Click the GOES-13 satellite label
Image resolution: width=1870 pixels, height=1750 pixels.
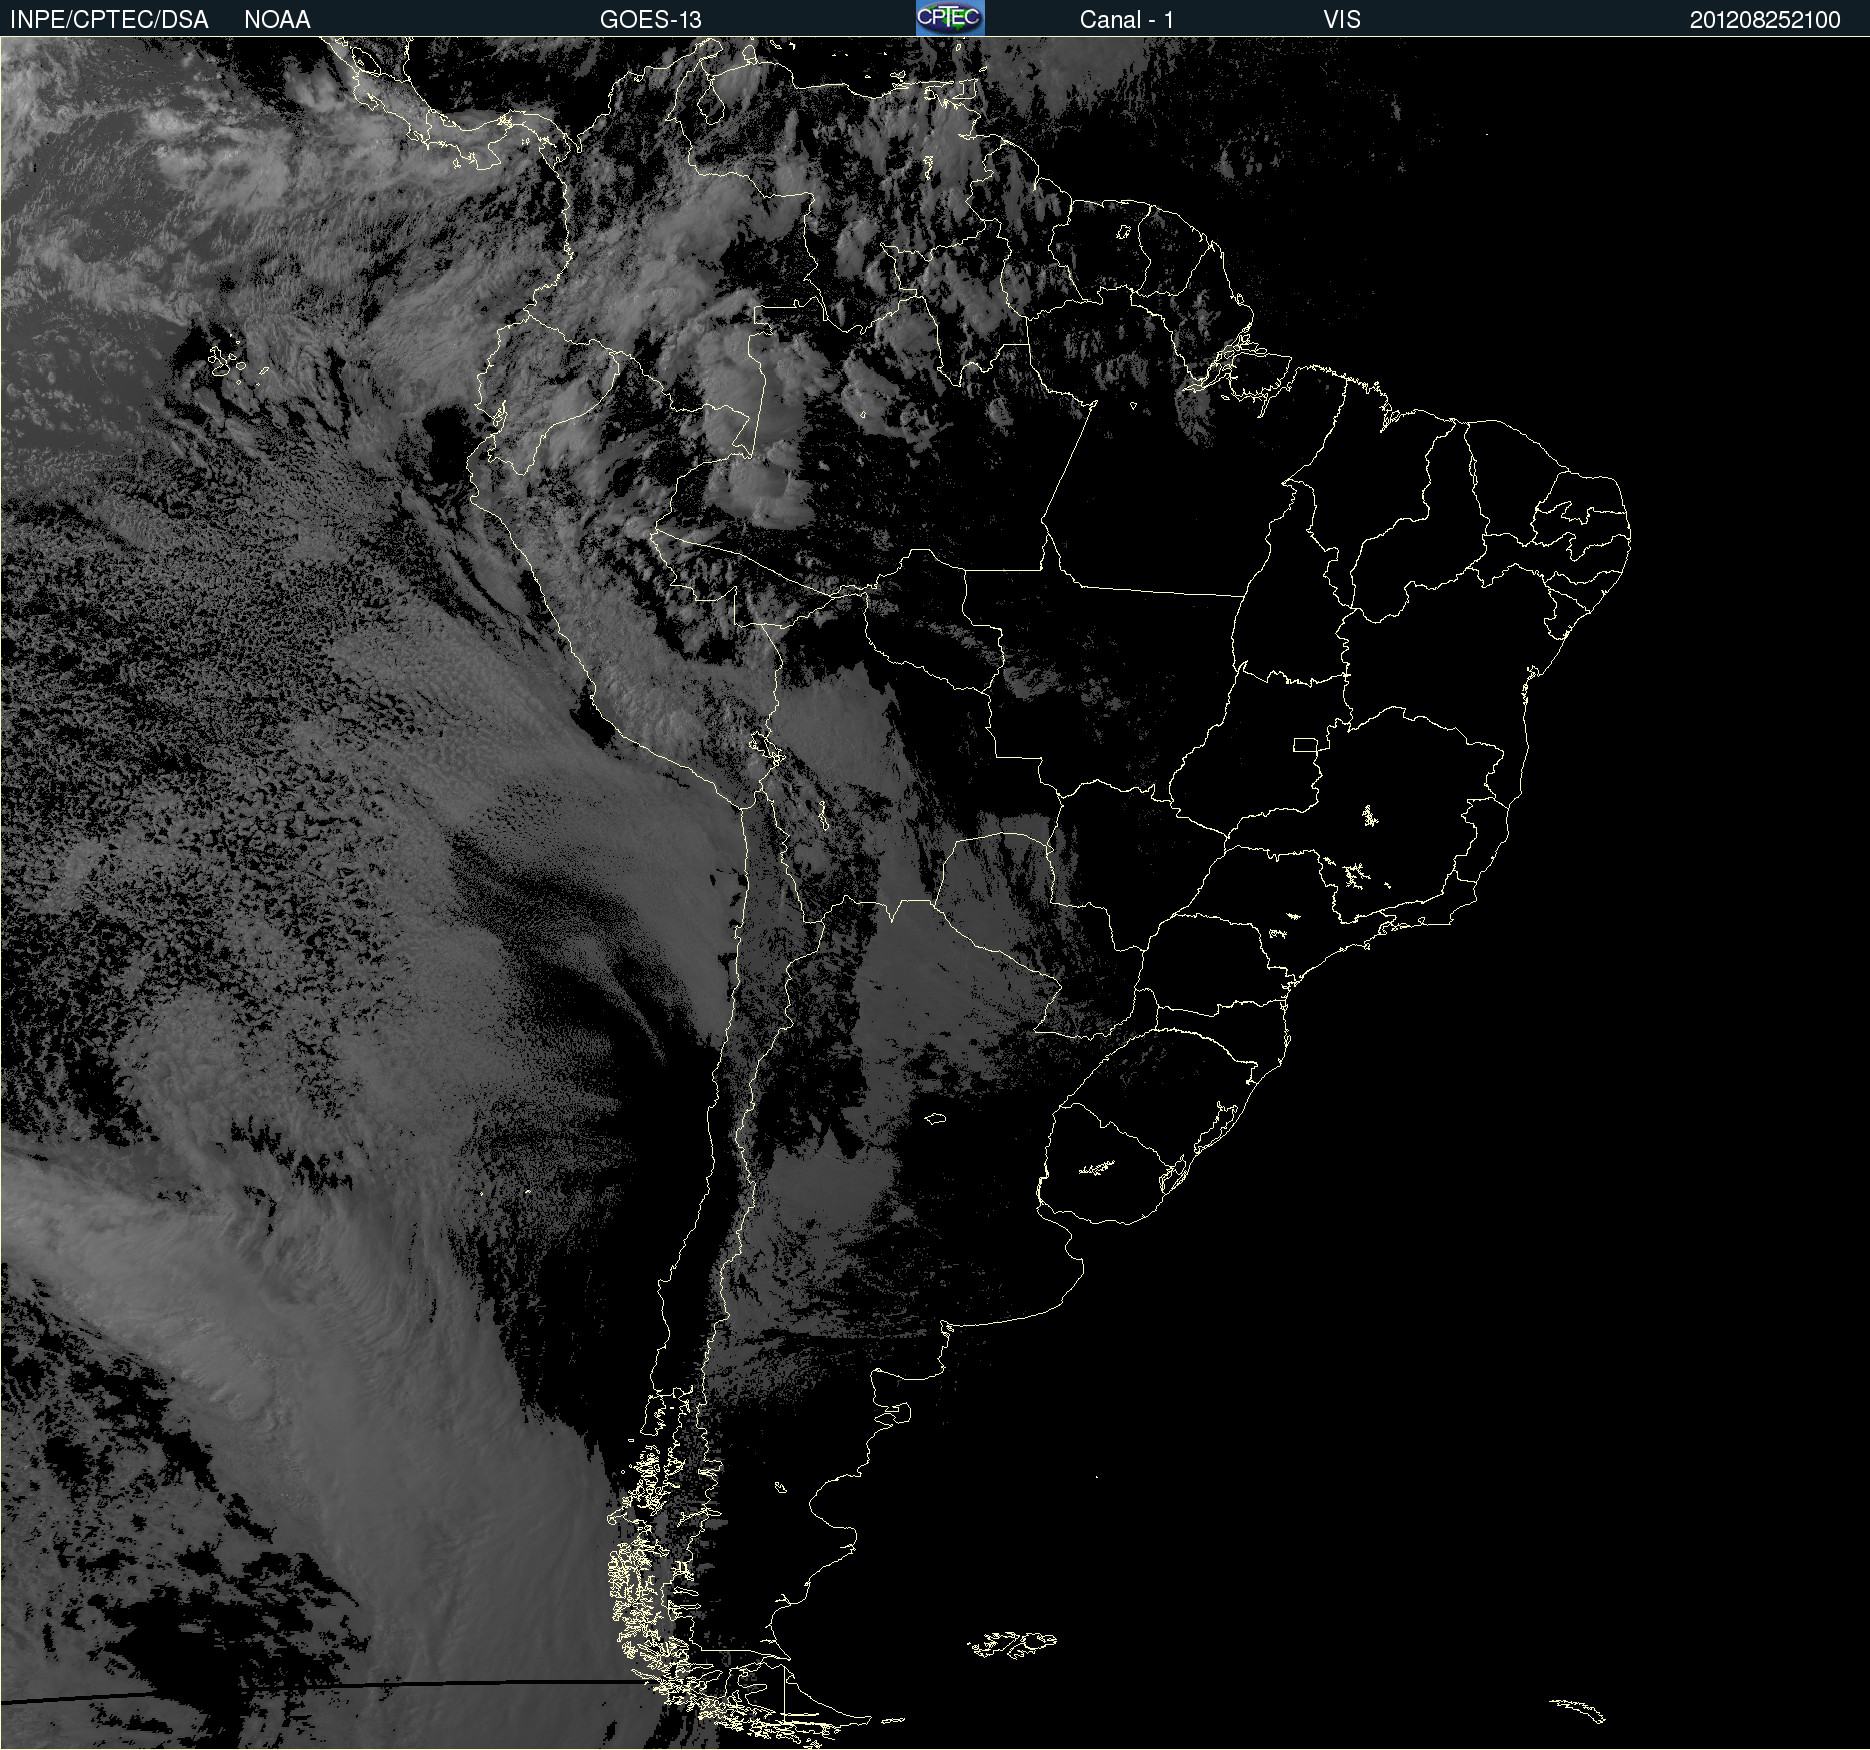[651, 20]
